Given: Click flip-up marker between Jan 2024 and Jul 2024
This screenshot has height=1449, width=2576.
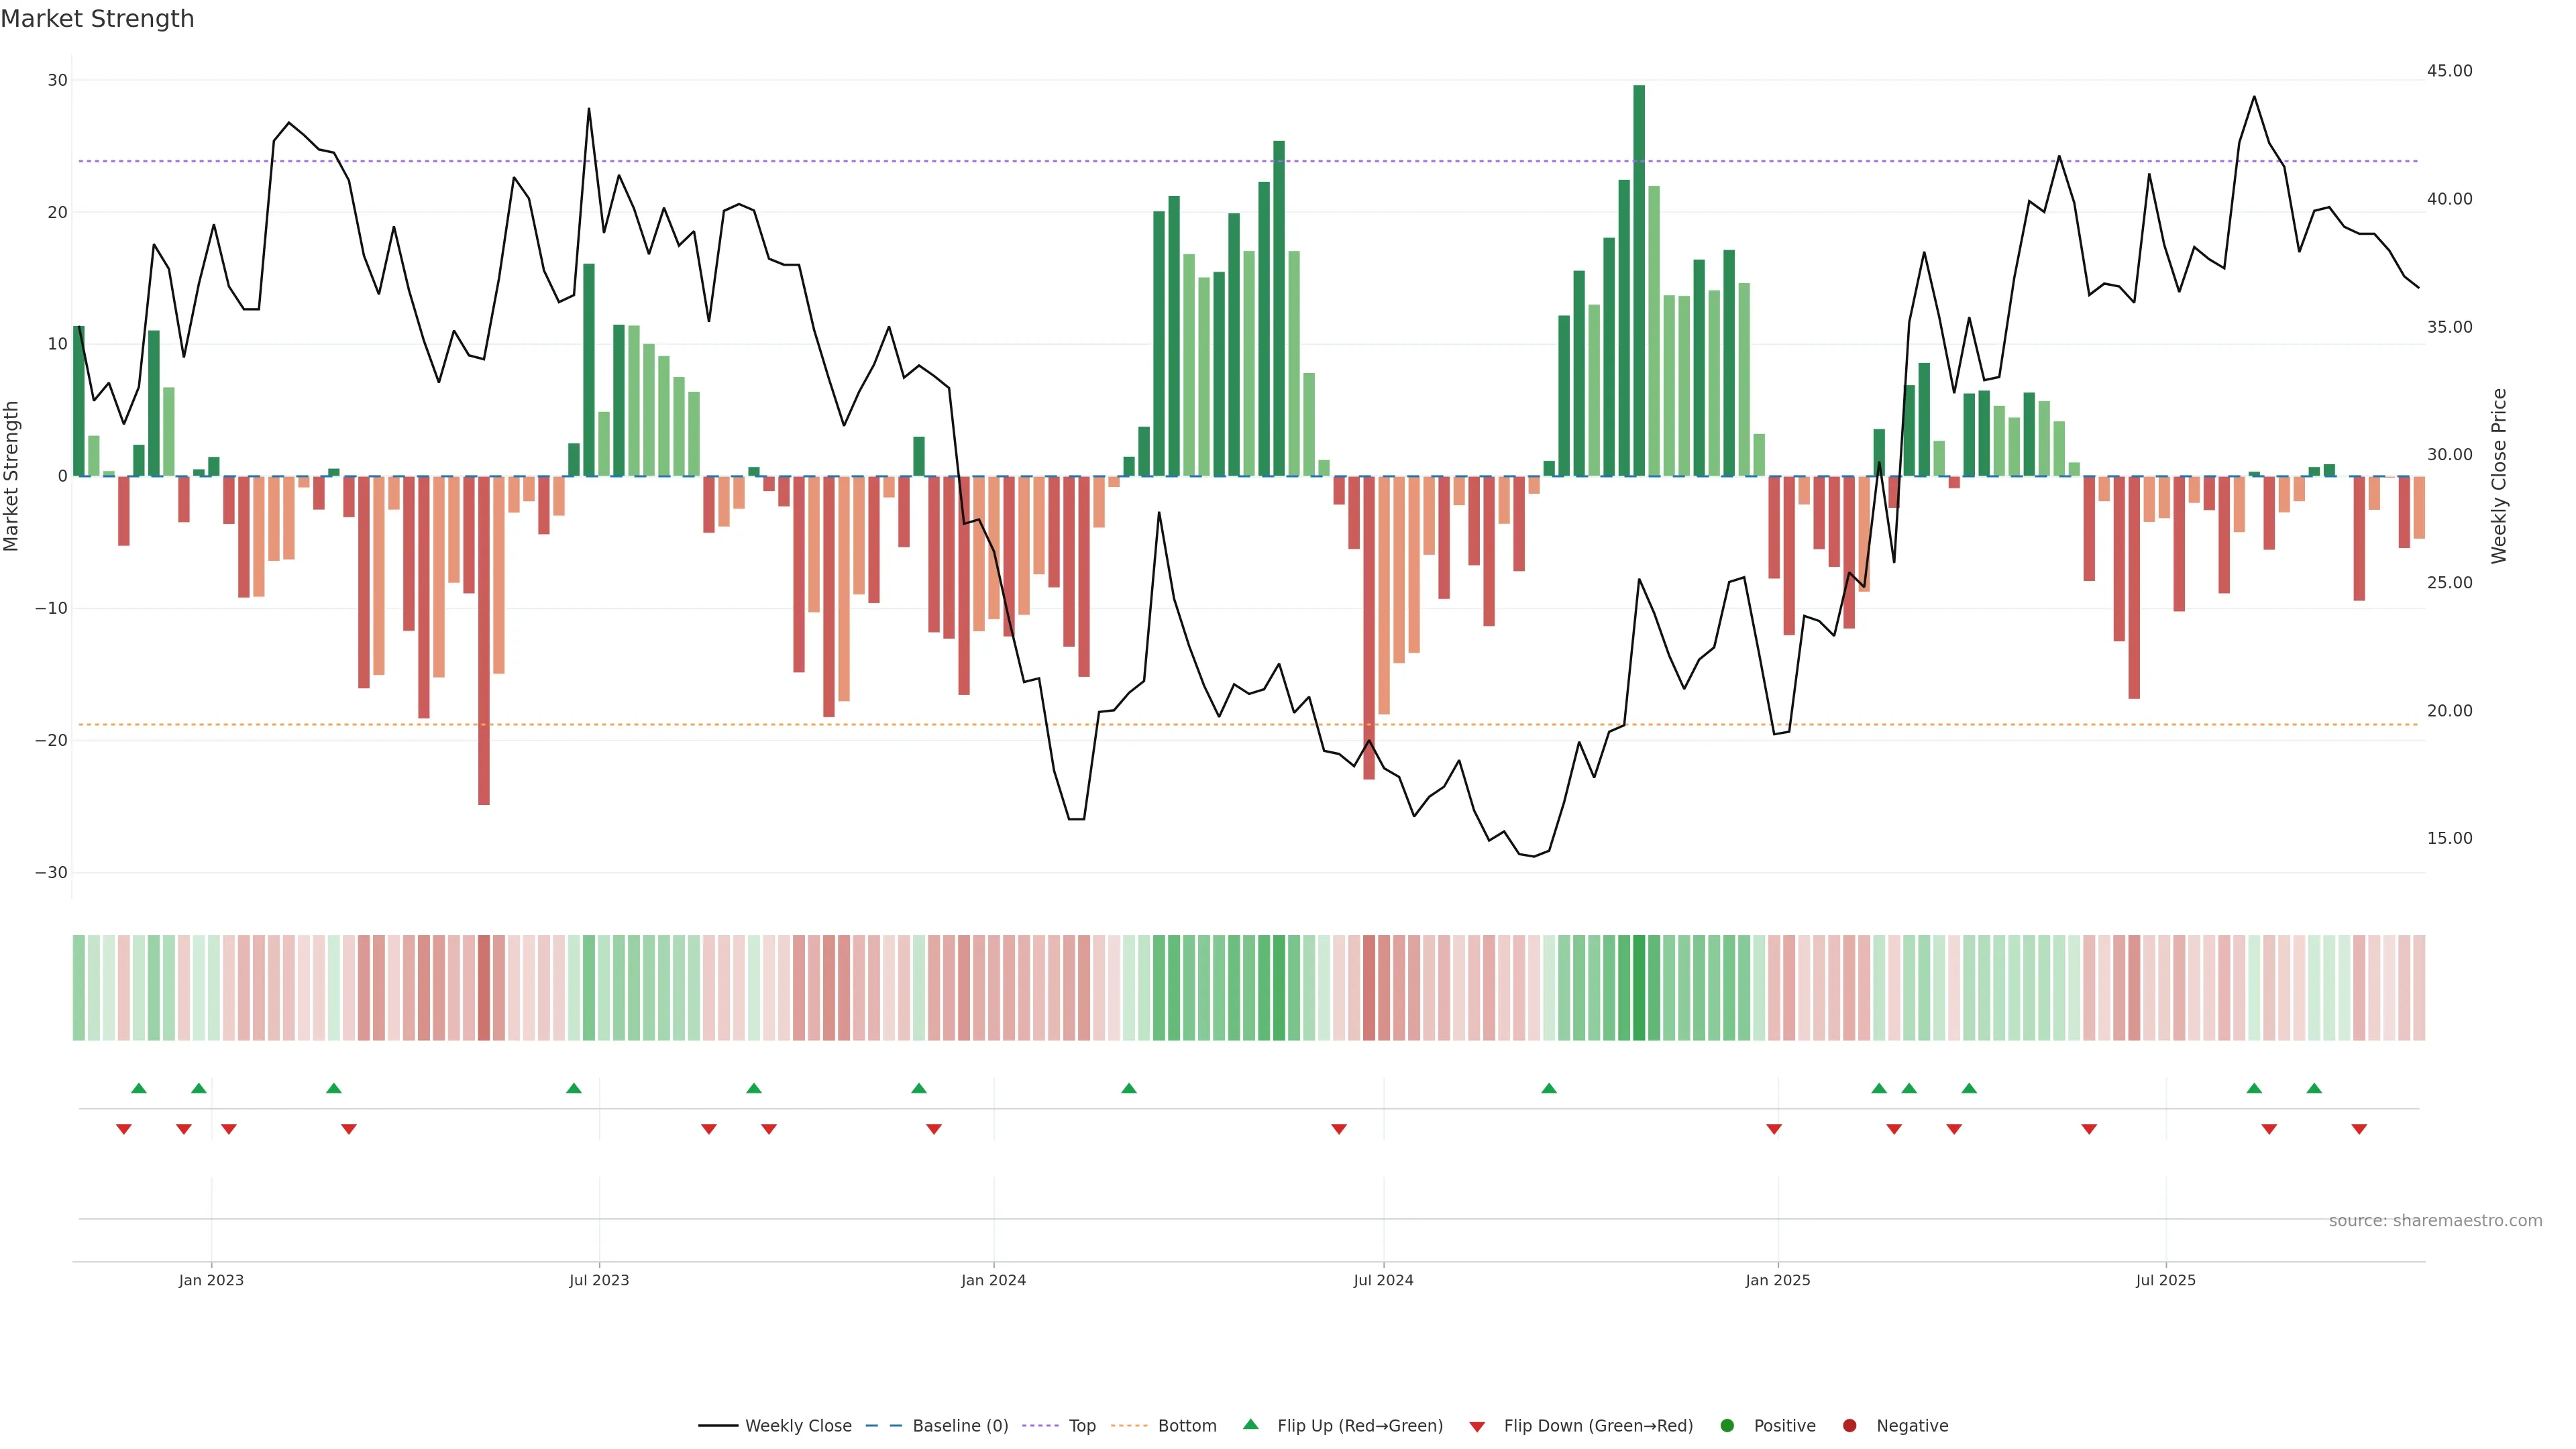Looking at the screenshot, I should click(1129, 1088).
